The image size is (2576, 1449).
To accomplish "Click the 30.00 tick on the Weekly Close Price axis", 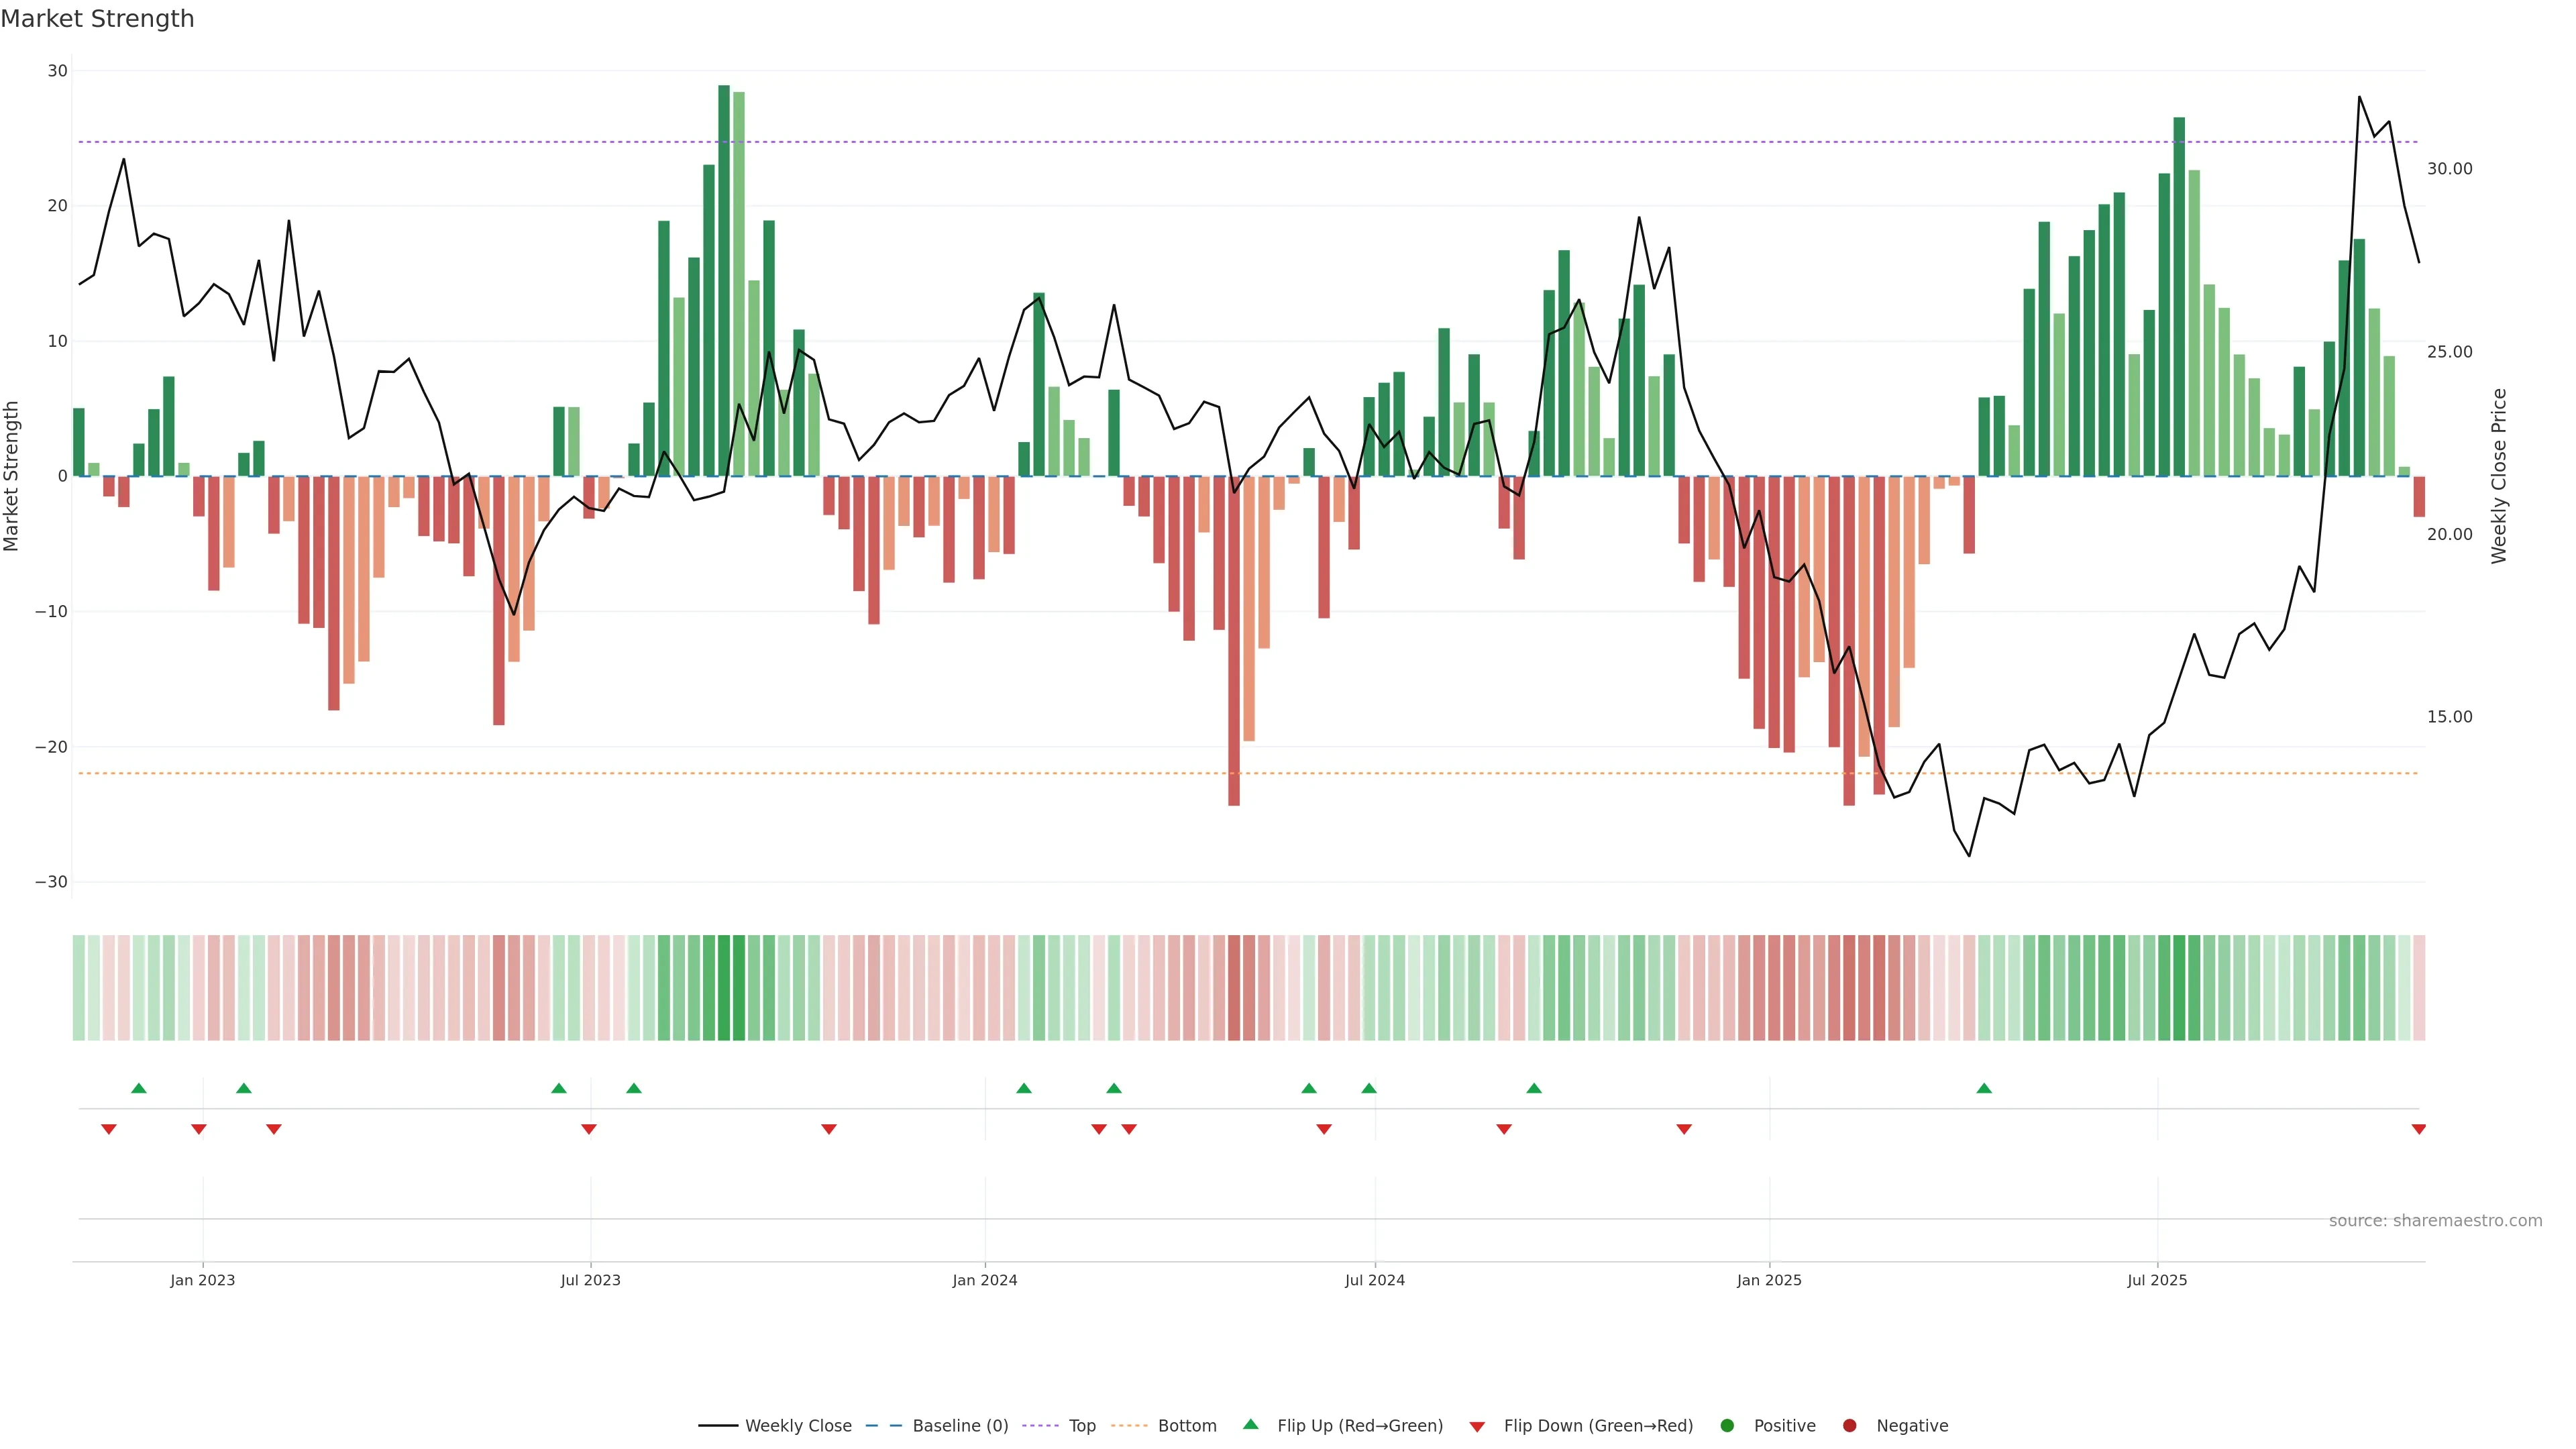I will [x=2449, y=169].
